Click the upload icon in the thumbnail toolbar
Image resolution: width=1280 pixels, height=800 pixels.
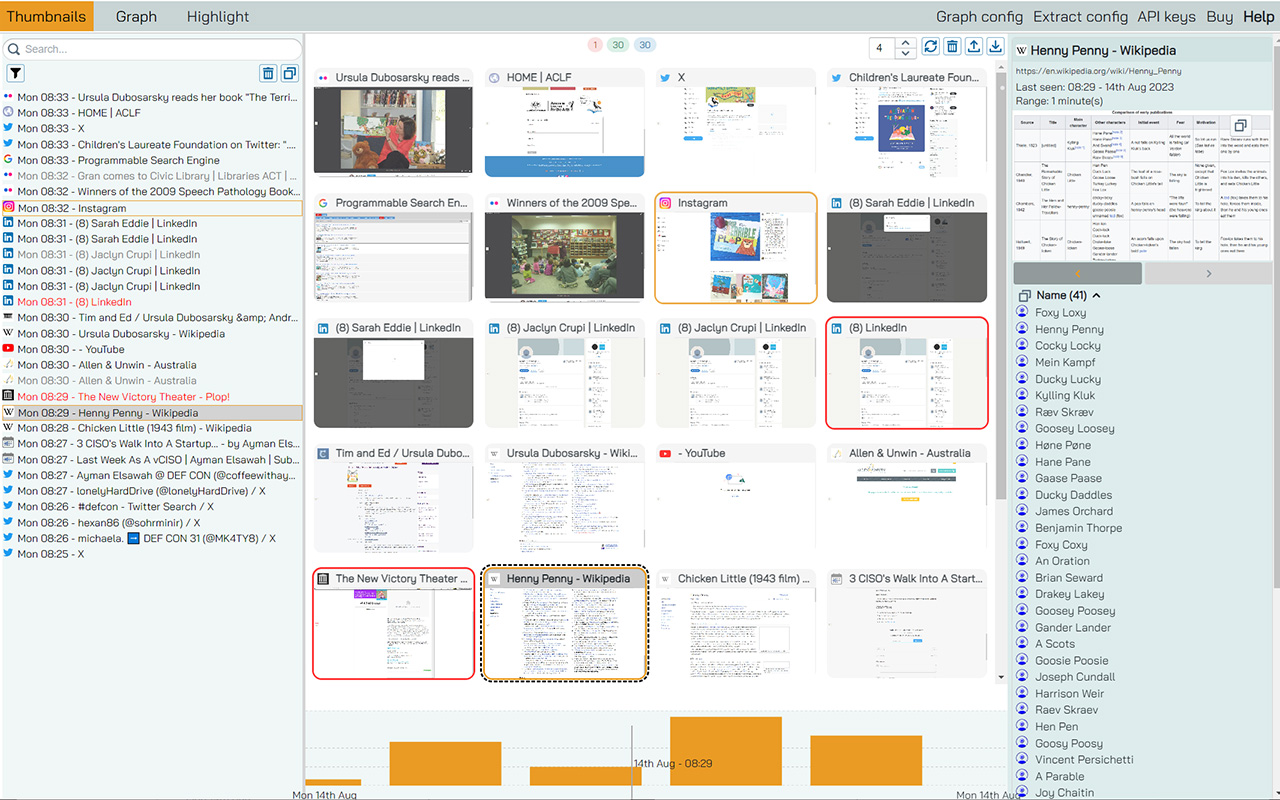[x=973, y=47]
